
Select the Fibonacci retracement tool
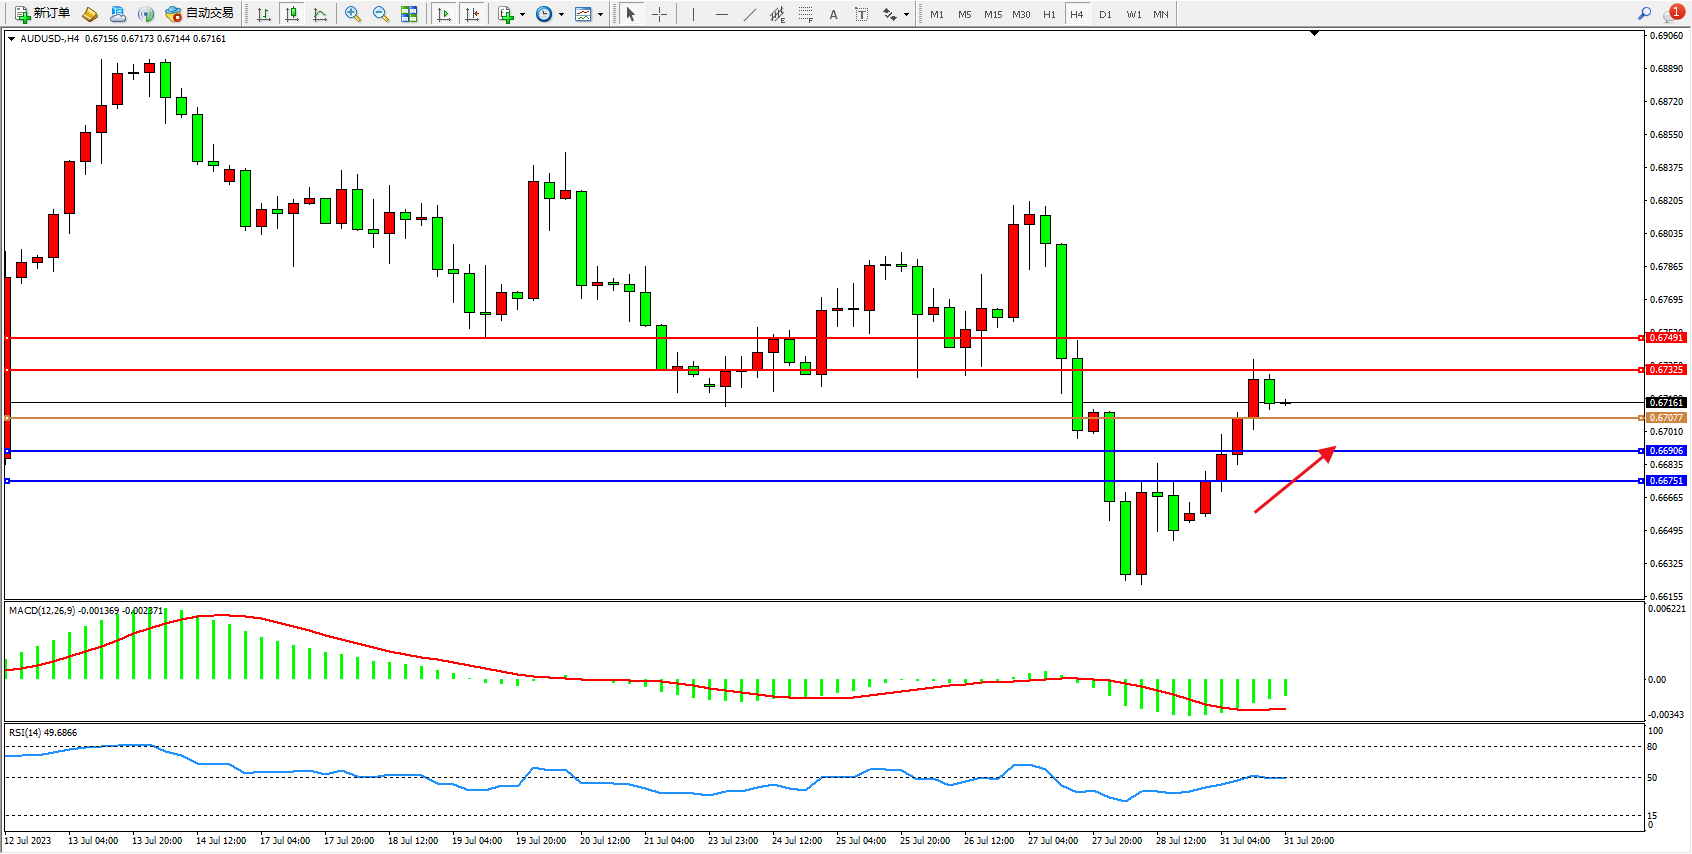(x=805, y=14)
